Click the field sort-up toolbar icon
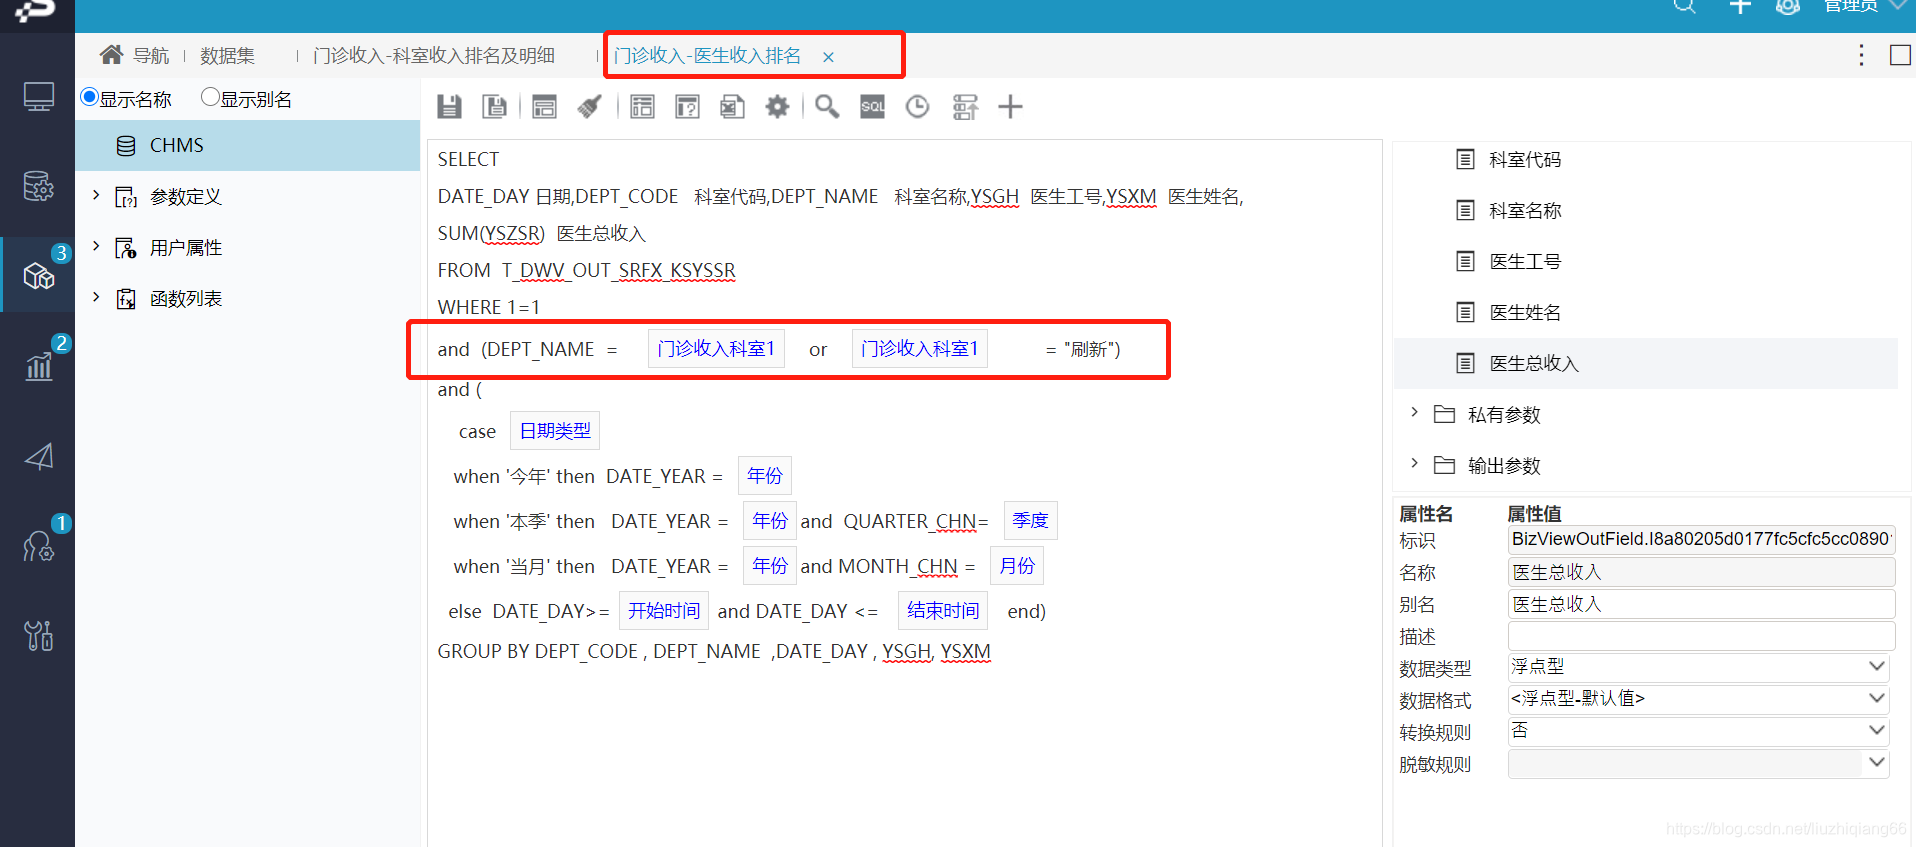 click(x=965, y=107)
